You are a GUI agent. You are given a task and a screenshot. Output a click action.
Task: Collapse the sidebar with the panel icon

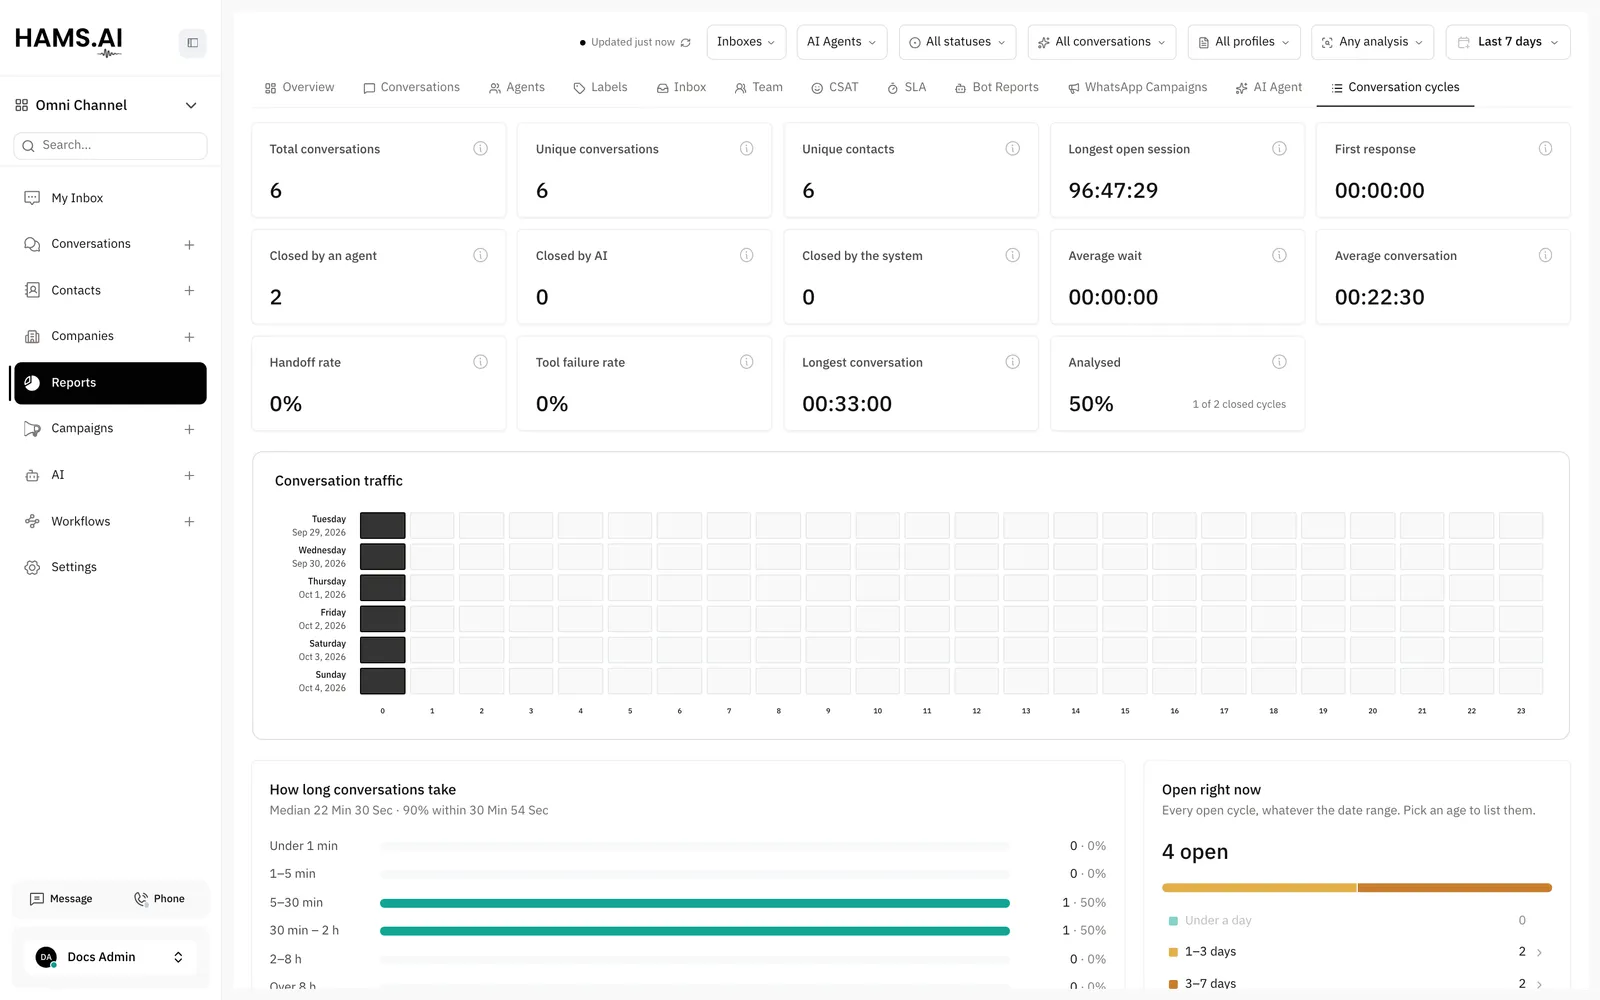(192, 43)
